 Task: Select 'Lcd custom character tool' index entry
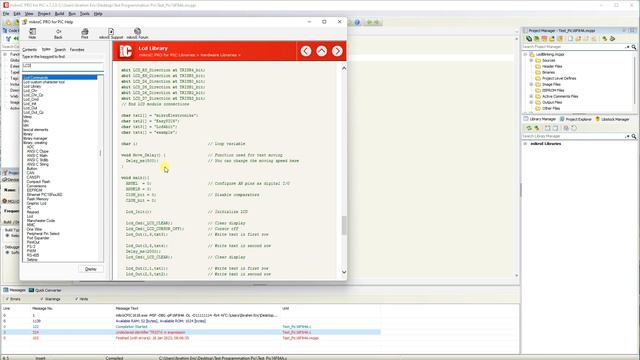(44, 82)
